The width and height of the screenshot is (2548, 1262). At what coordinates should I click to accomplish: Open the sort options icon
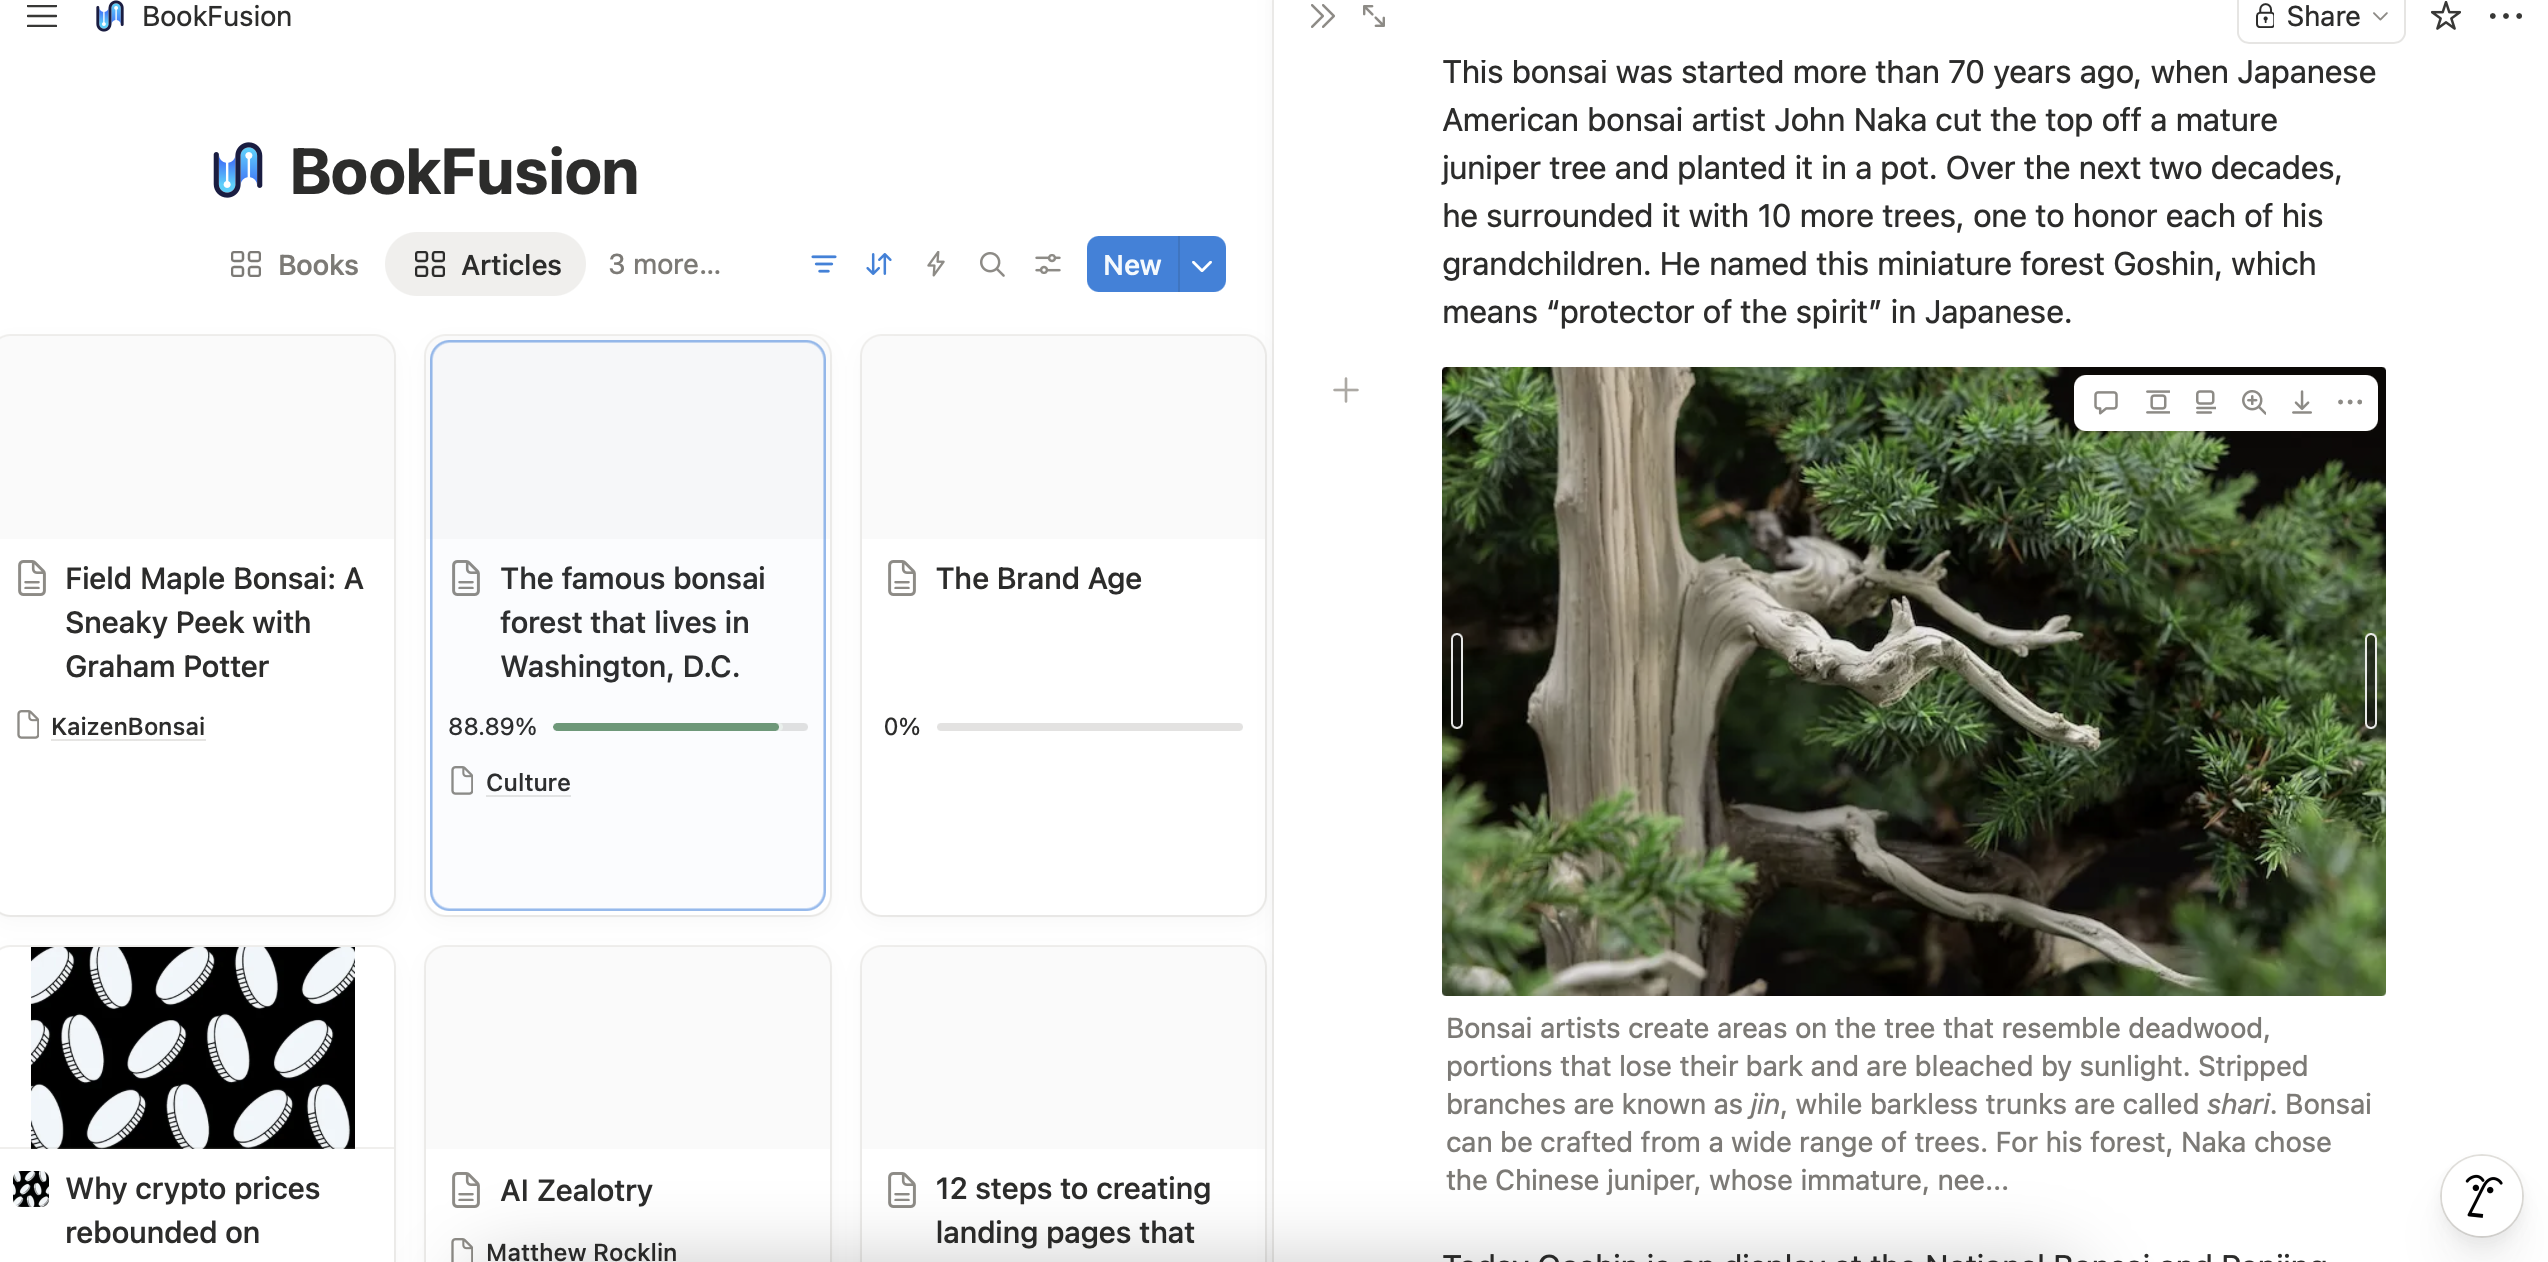[x=879, y=264]
